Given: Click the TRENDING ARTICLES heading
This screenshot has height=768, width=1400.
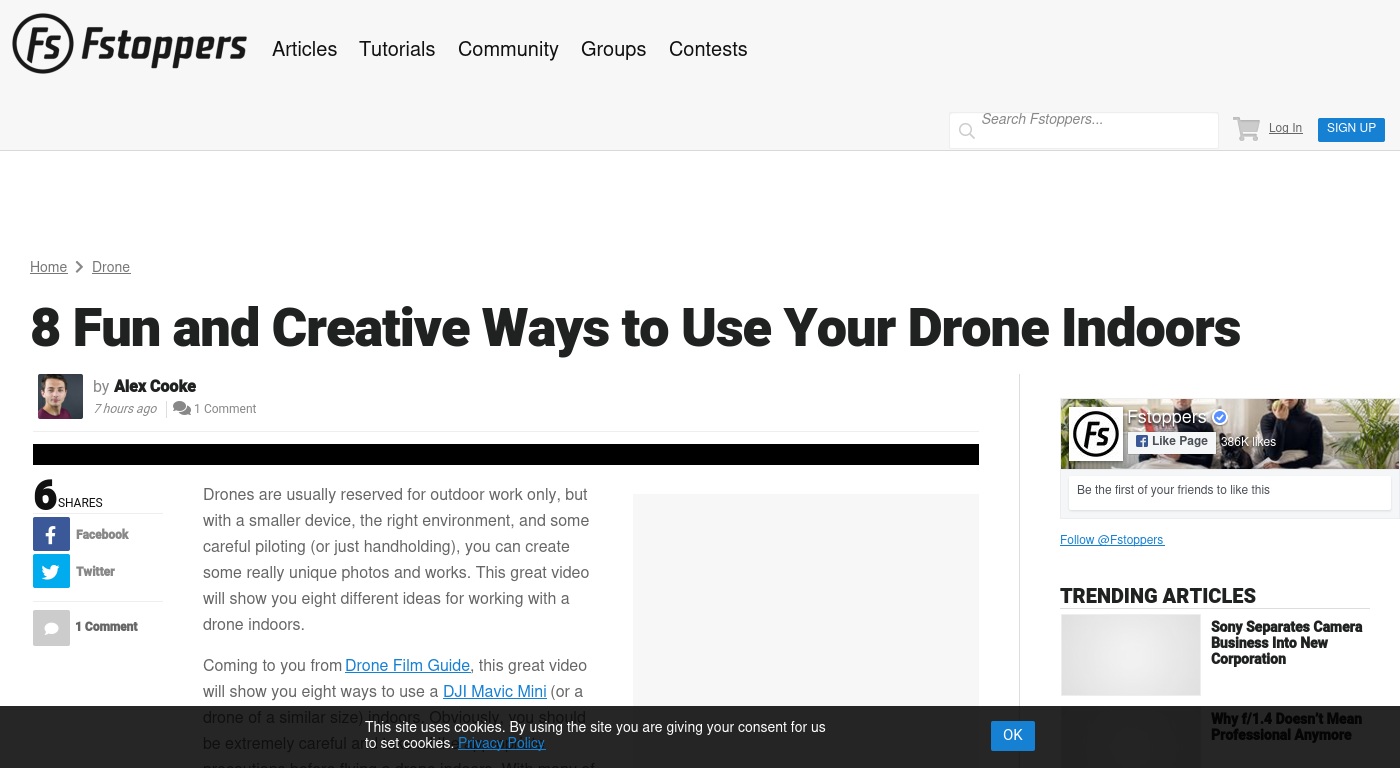Looking at the screenshot, I should pos(1158,596).
